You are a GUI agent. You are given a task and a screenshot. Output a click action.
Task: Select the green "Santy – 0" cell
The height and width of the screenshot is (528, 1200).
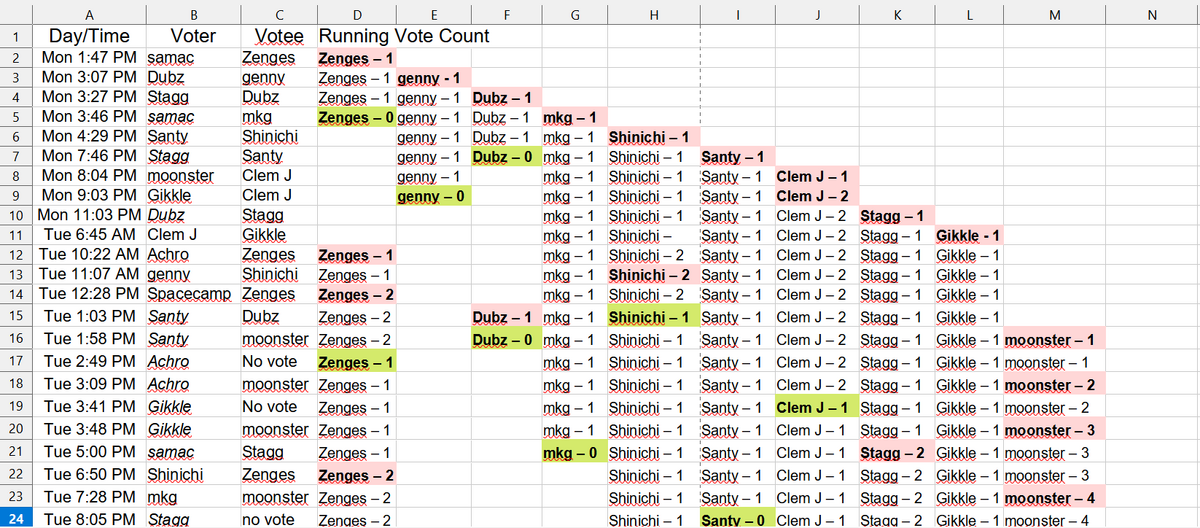735,519
